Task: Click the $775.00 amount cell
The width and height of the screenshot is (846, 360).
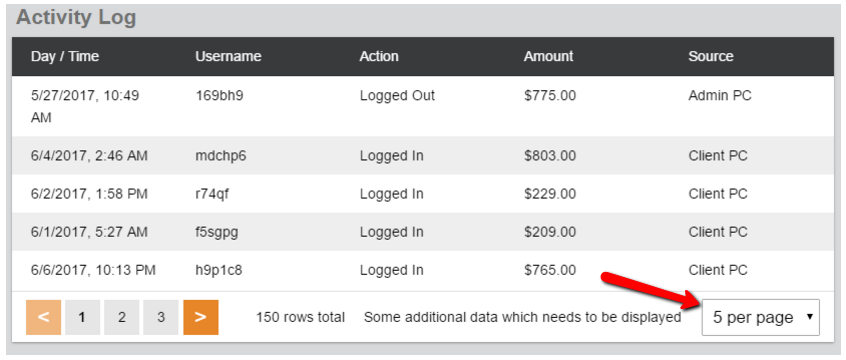Action: [550, 96]
